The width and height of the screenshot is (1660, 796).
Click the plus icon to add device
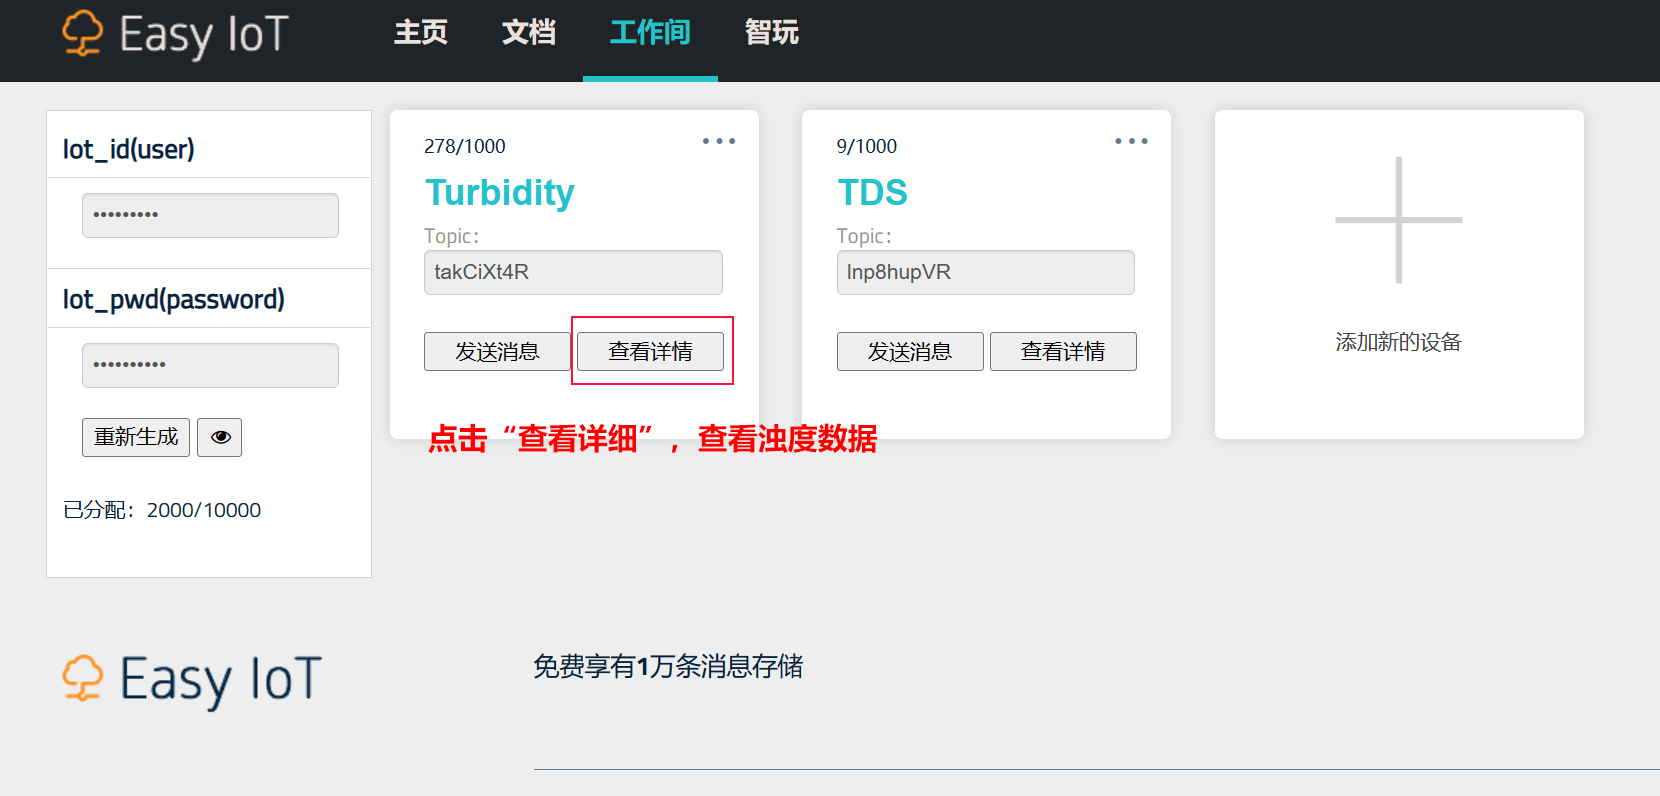point(1399,220)
